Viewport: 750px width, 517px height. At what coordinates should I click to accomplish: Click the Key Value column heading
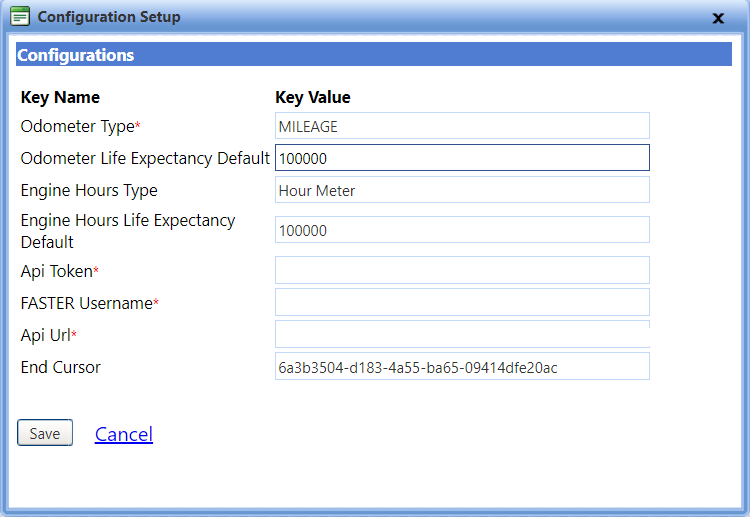313,98
